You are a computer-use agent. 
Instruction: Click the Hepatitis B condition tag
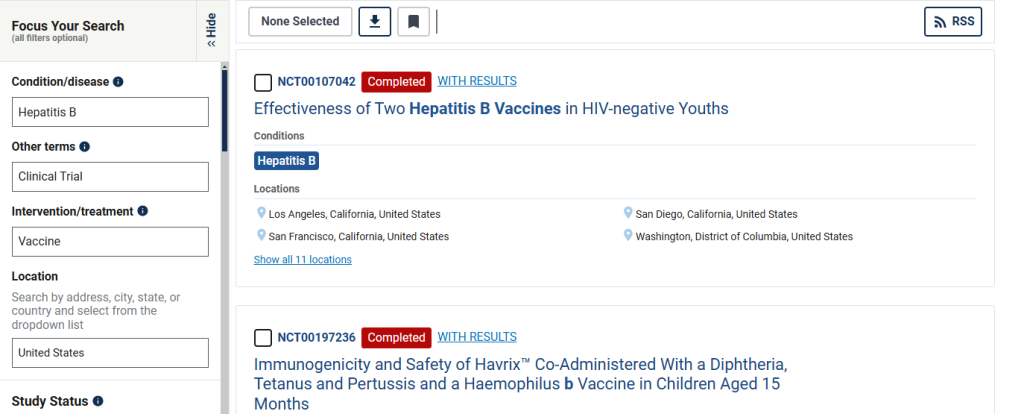[287, 161]
